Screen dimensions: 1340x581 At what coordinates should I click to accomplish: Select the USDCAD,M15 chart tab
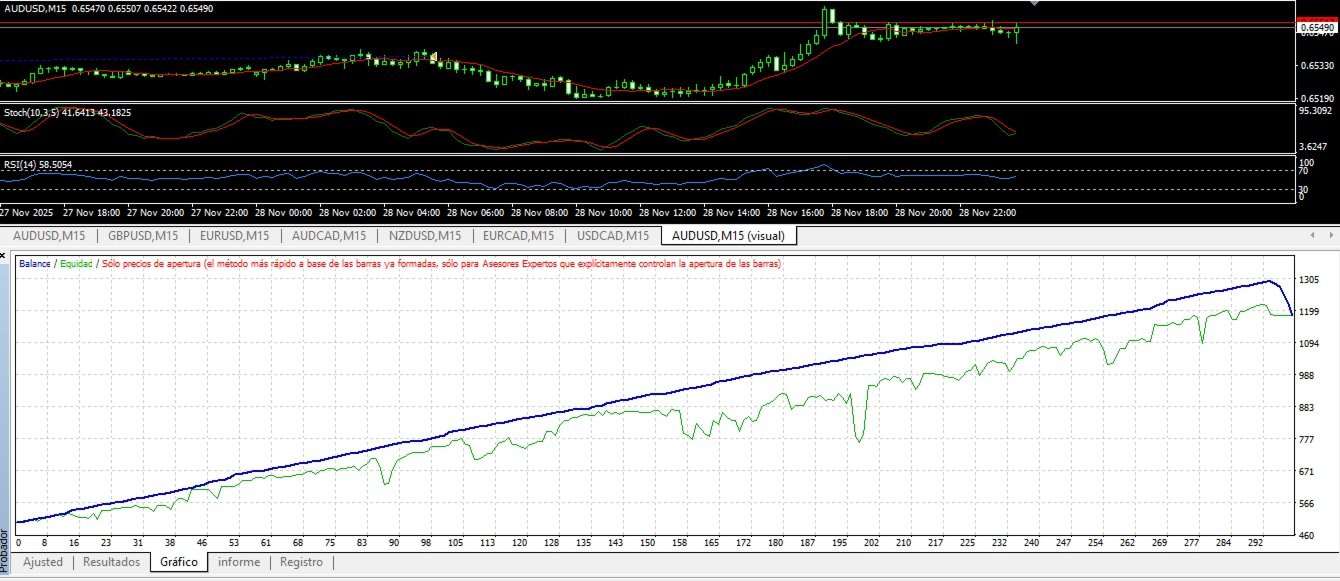point(611,236)
